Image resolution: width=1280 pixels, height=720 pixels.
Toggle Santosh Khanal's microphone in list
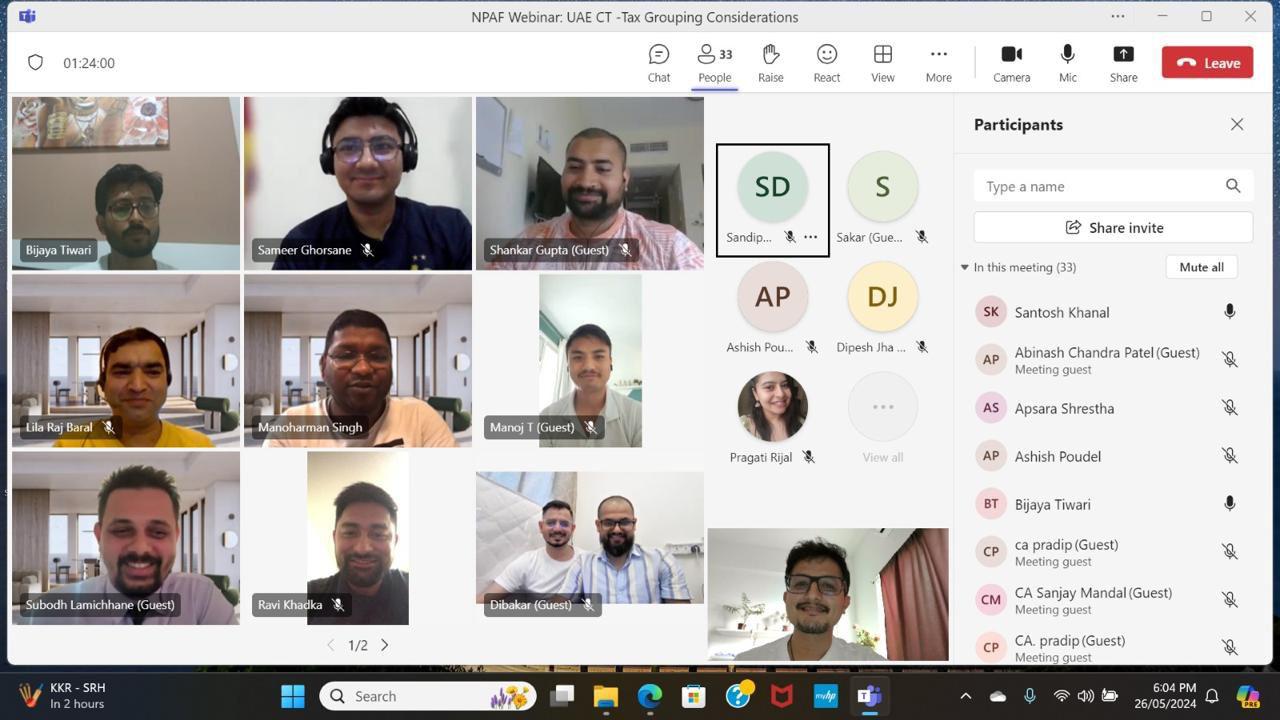pos(1229,312)
